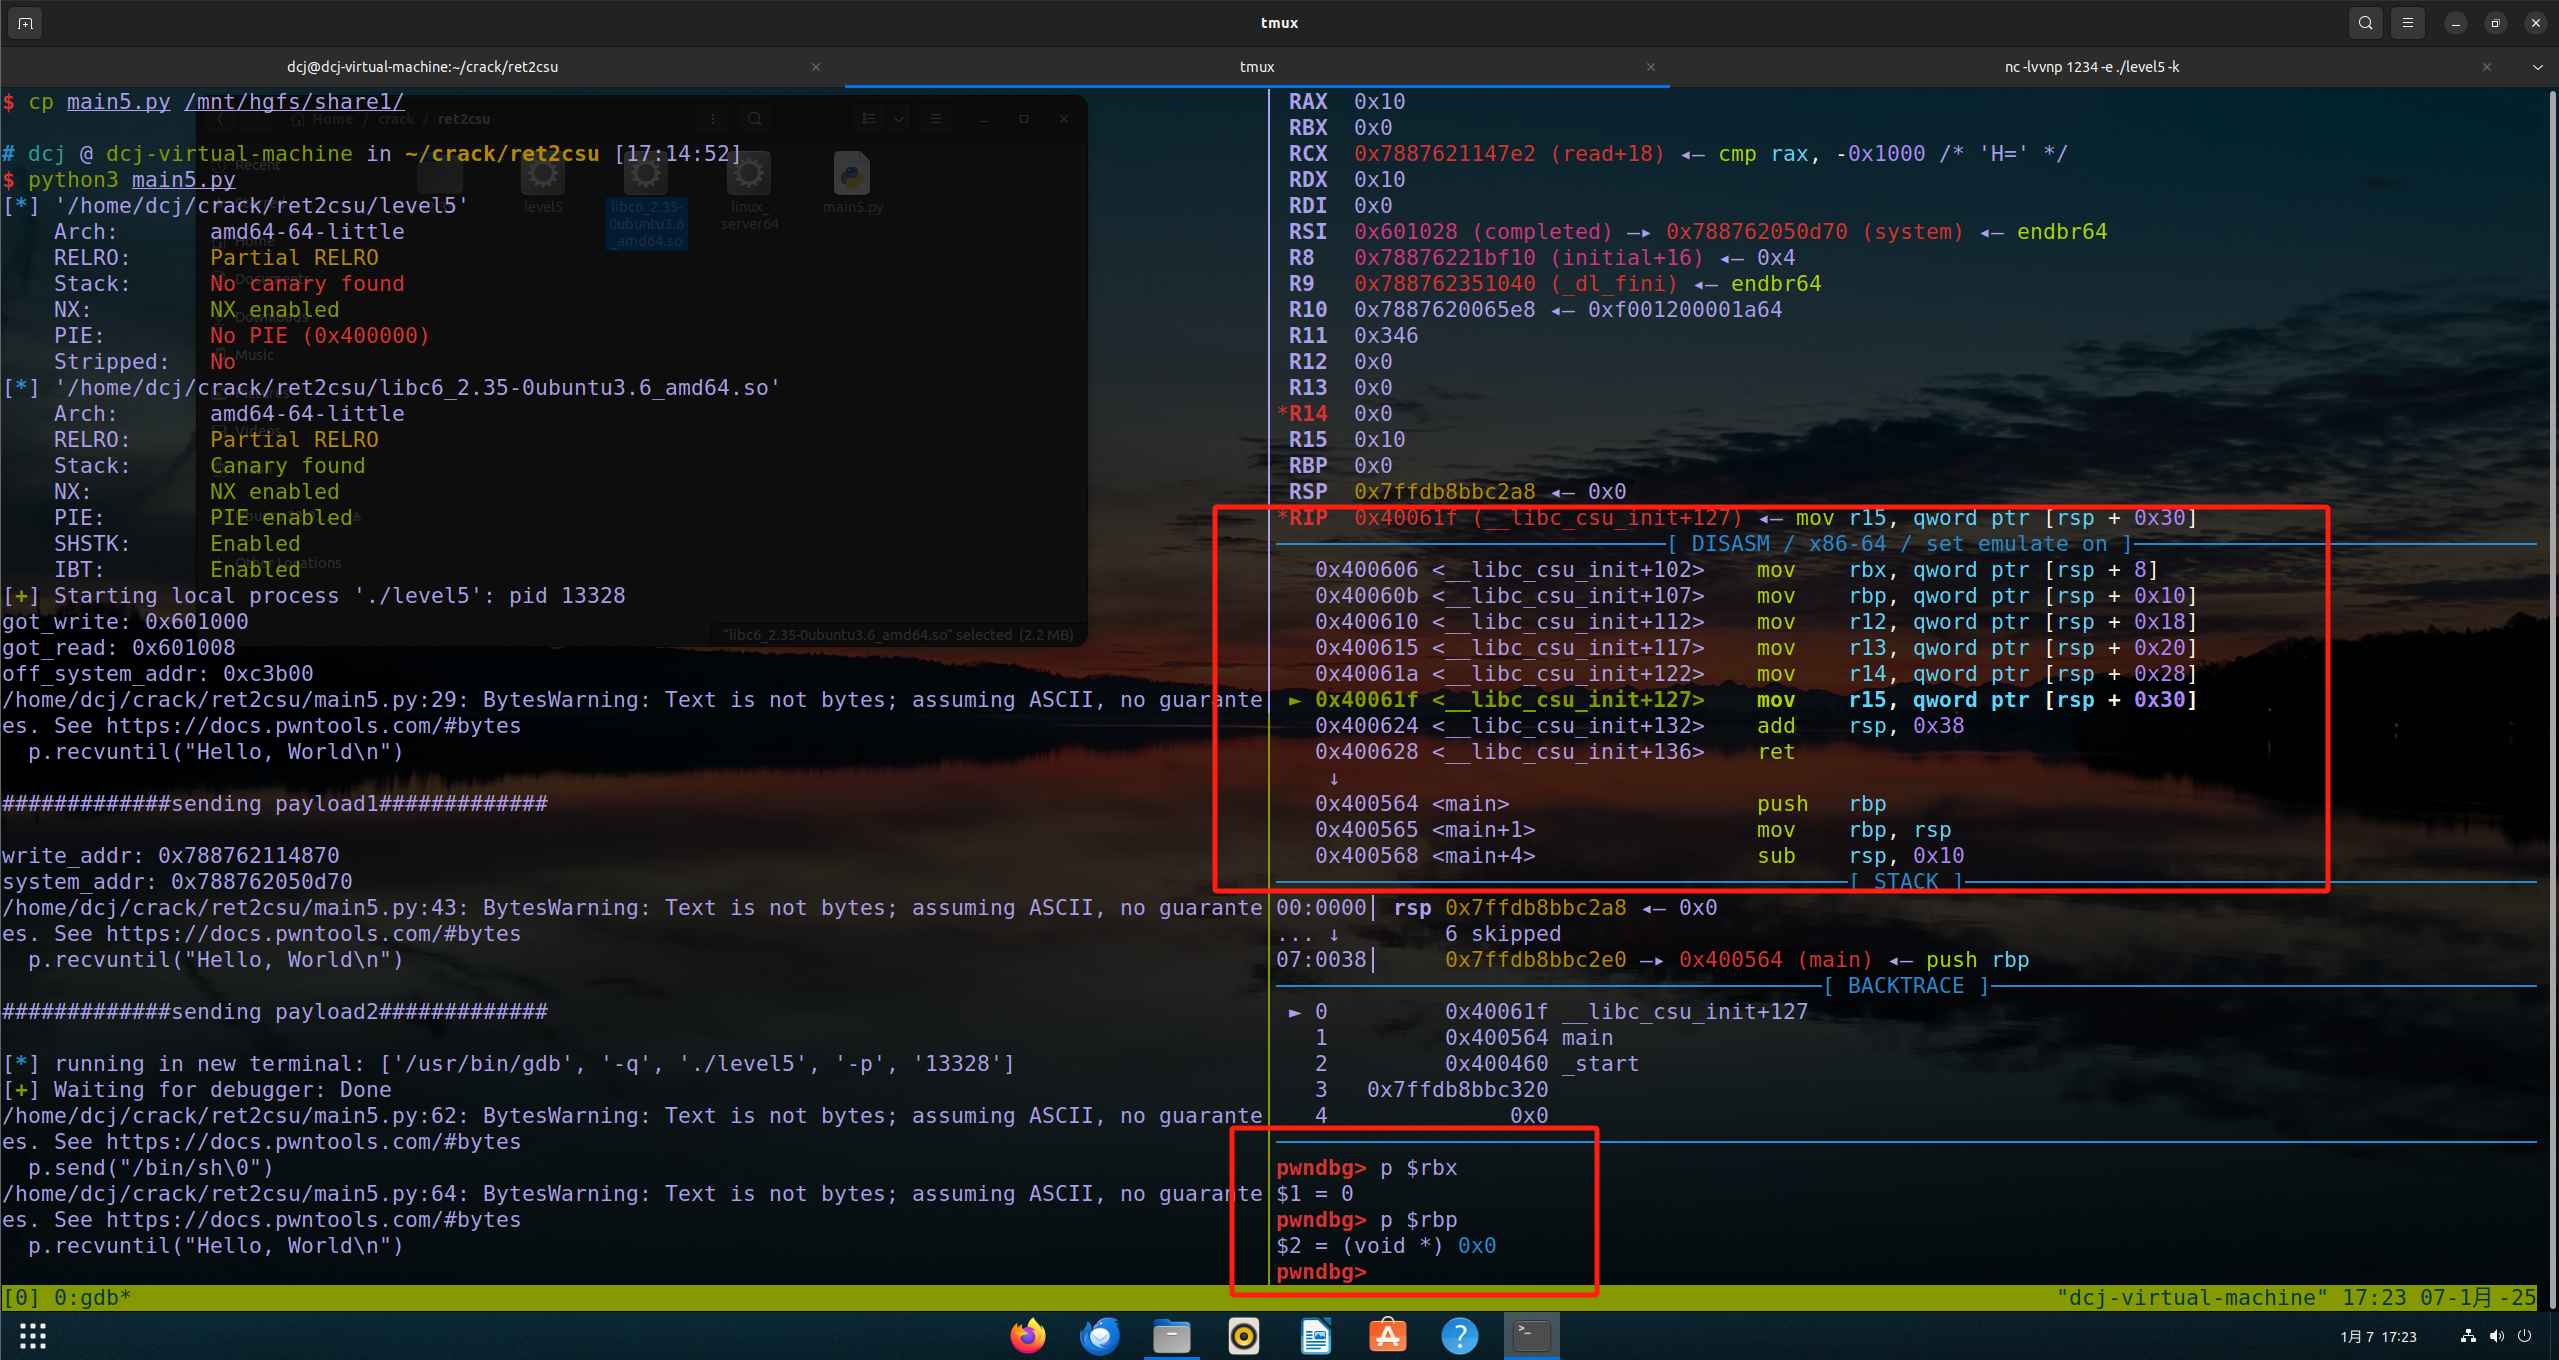Image resolution: width=2559 pixels, height=1360 pixels.
Task: Click the 'got_read: 0x601008' output line
Action: pyautogui.click(x=119, y=648)
